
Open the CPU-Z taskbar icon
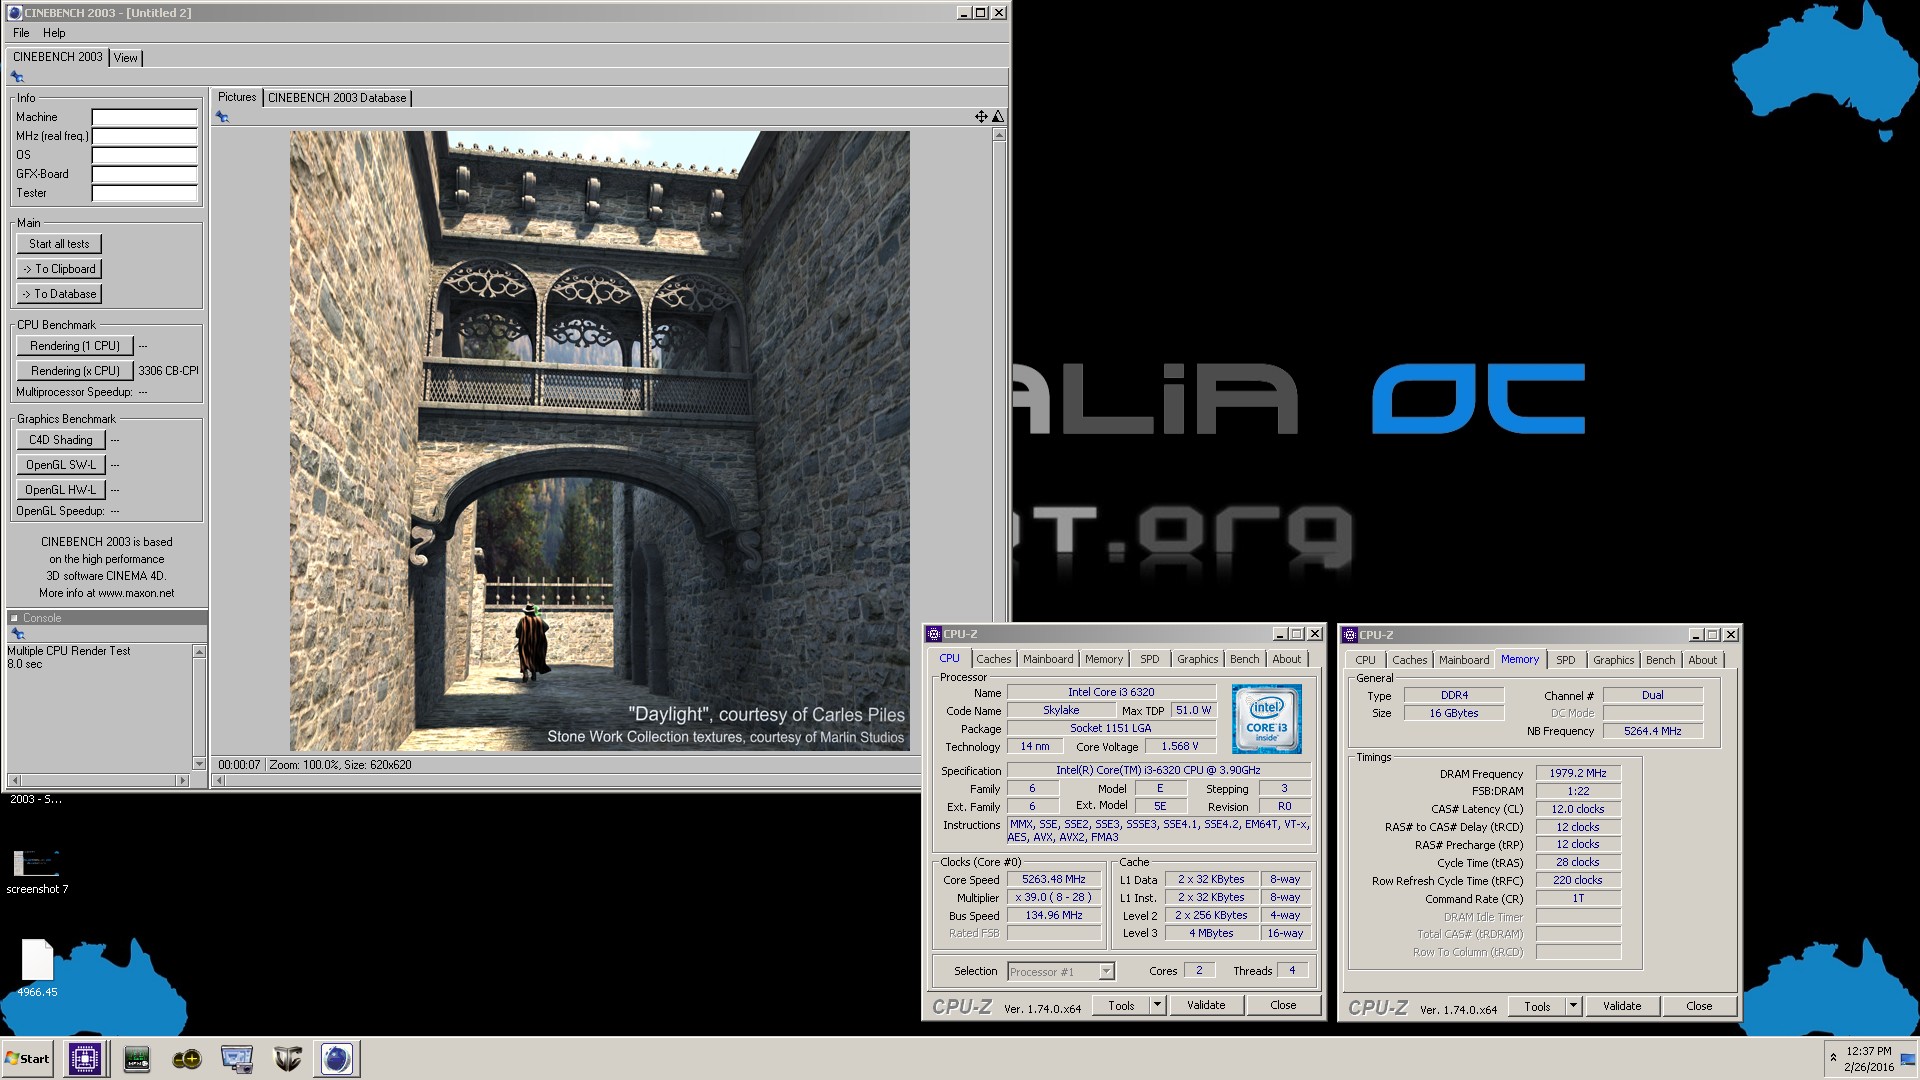85,1058
